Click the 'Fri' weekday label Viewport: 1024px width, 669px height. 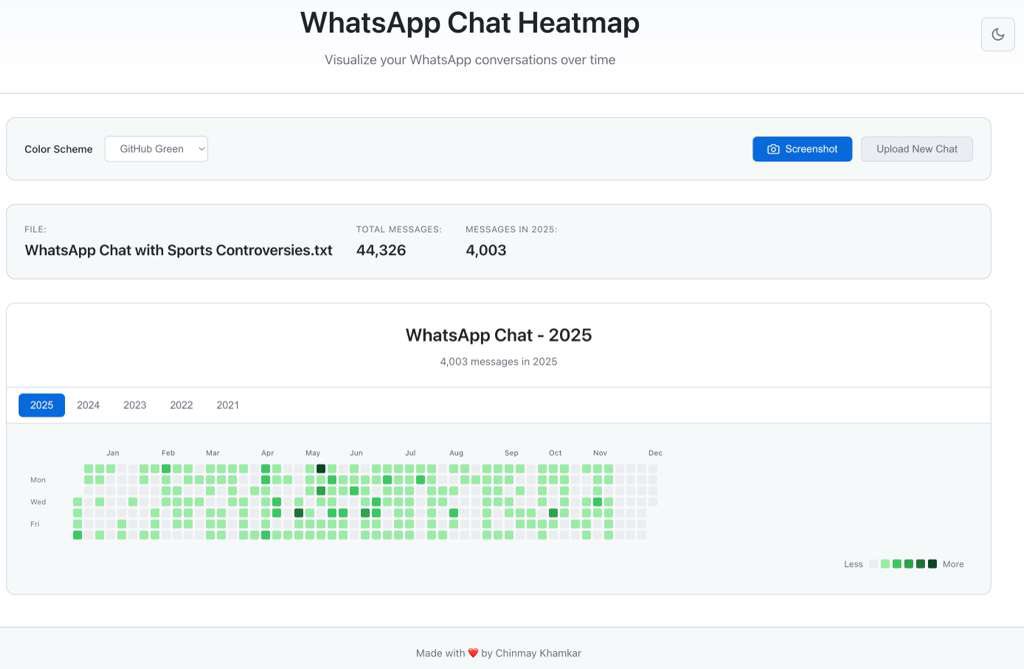point(35,524)
